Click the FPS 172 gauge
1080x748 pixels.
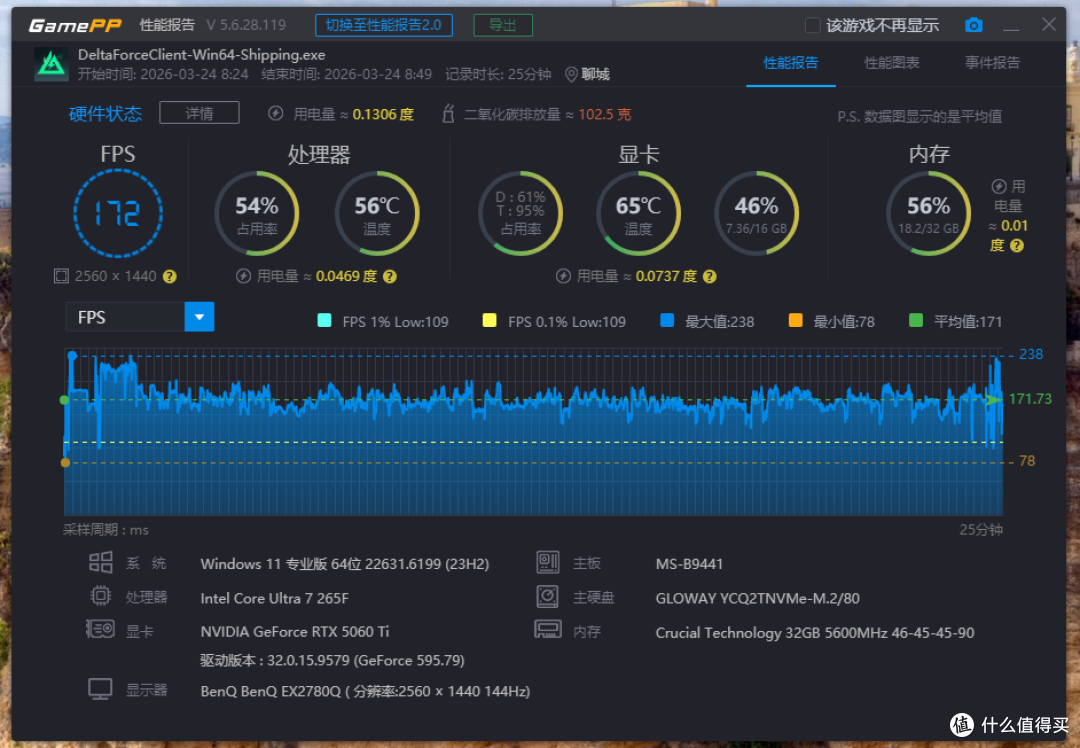[x=118, y=214]
